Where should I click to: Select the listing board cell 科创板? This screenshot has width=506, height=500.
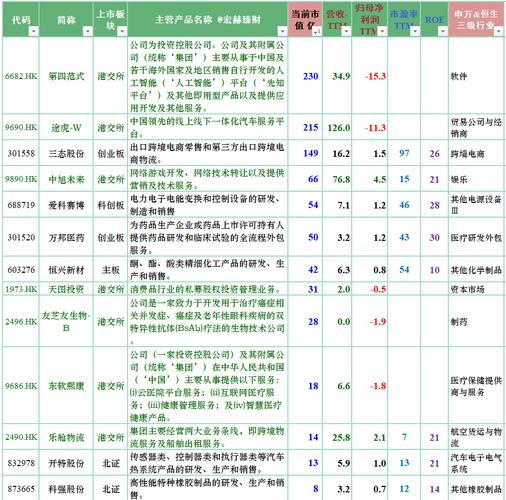(x=111, y=205)
